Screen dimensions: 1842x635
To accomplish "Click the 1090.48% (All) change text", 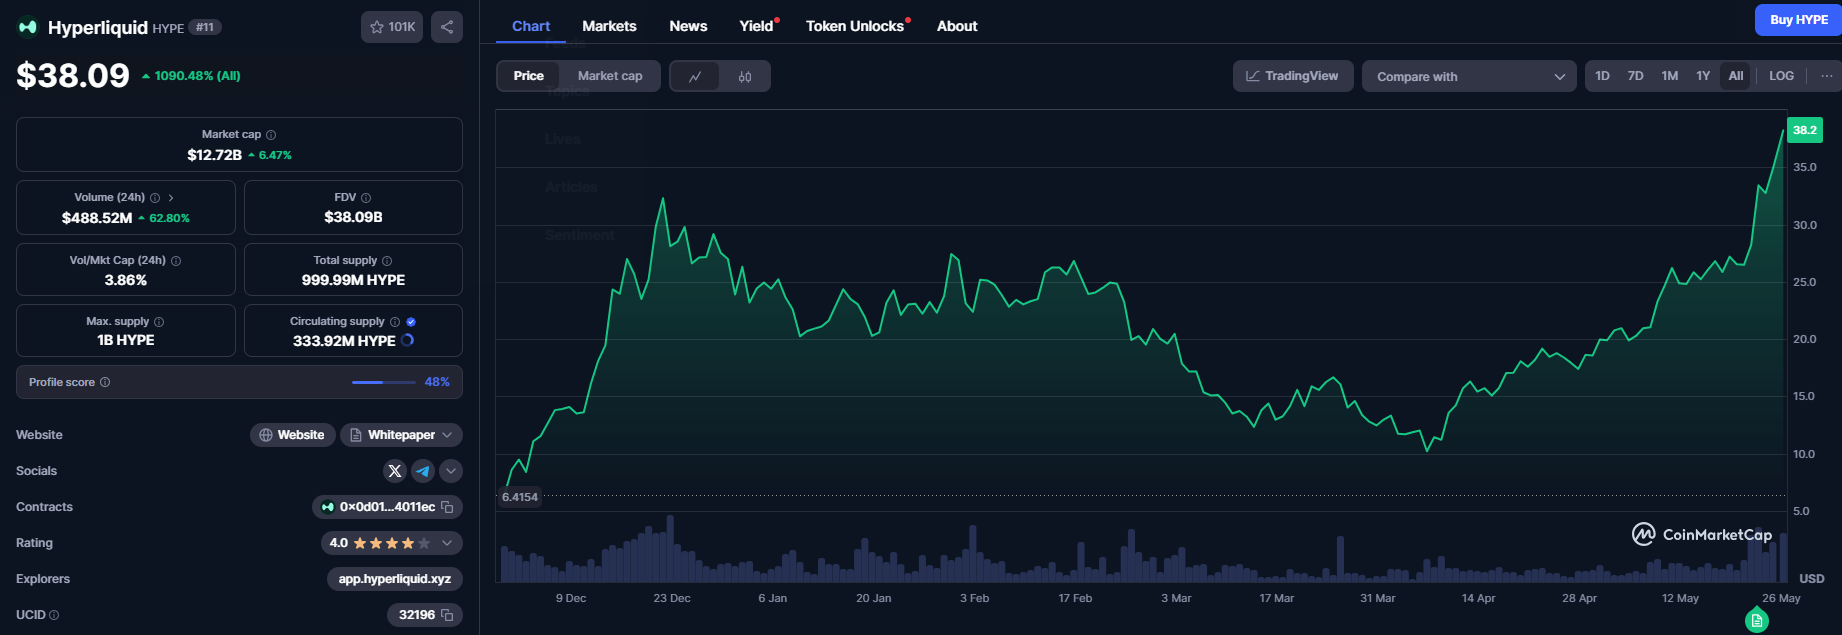I will 197,76.
